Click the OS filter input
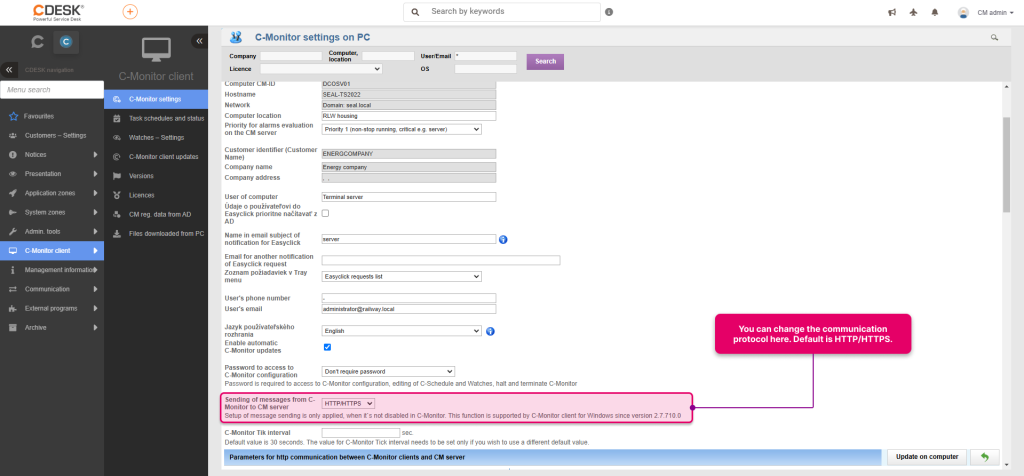 click(485, 69)
